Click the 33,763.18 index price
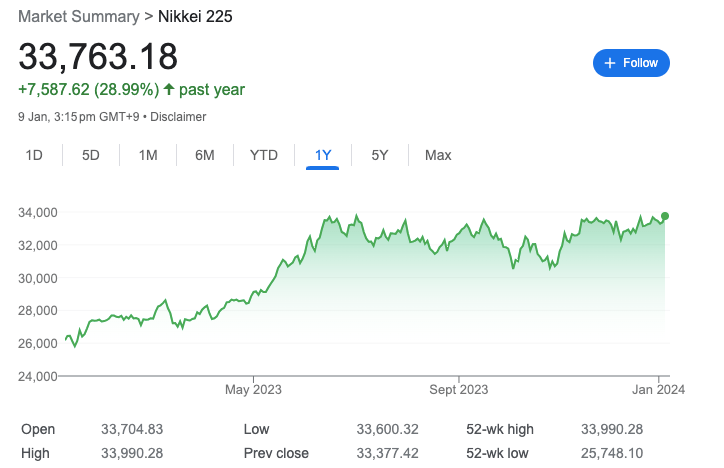The width and height of the screenshot is (724, 468). 98,56
